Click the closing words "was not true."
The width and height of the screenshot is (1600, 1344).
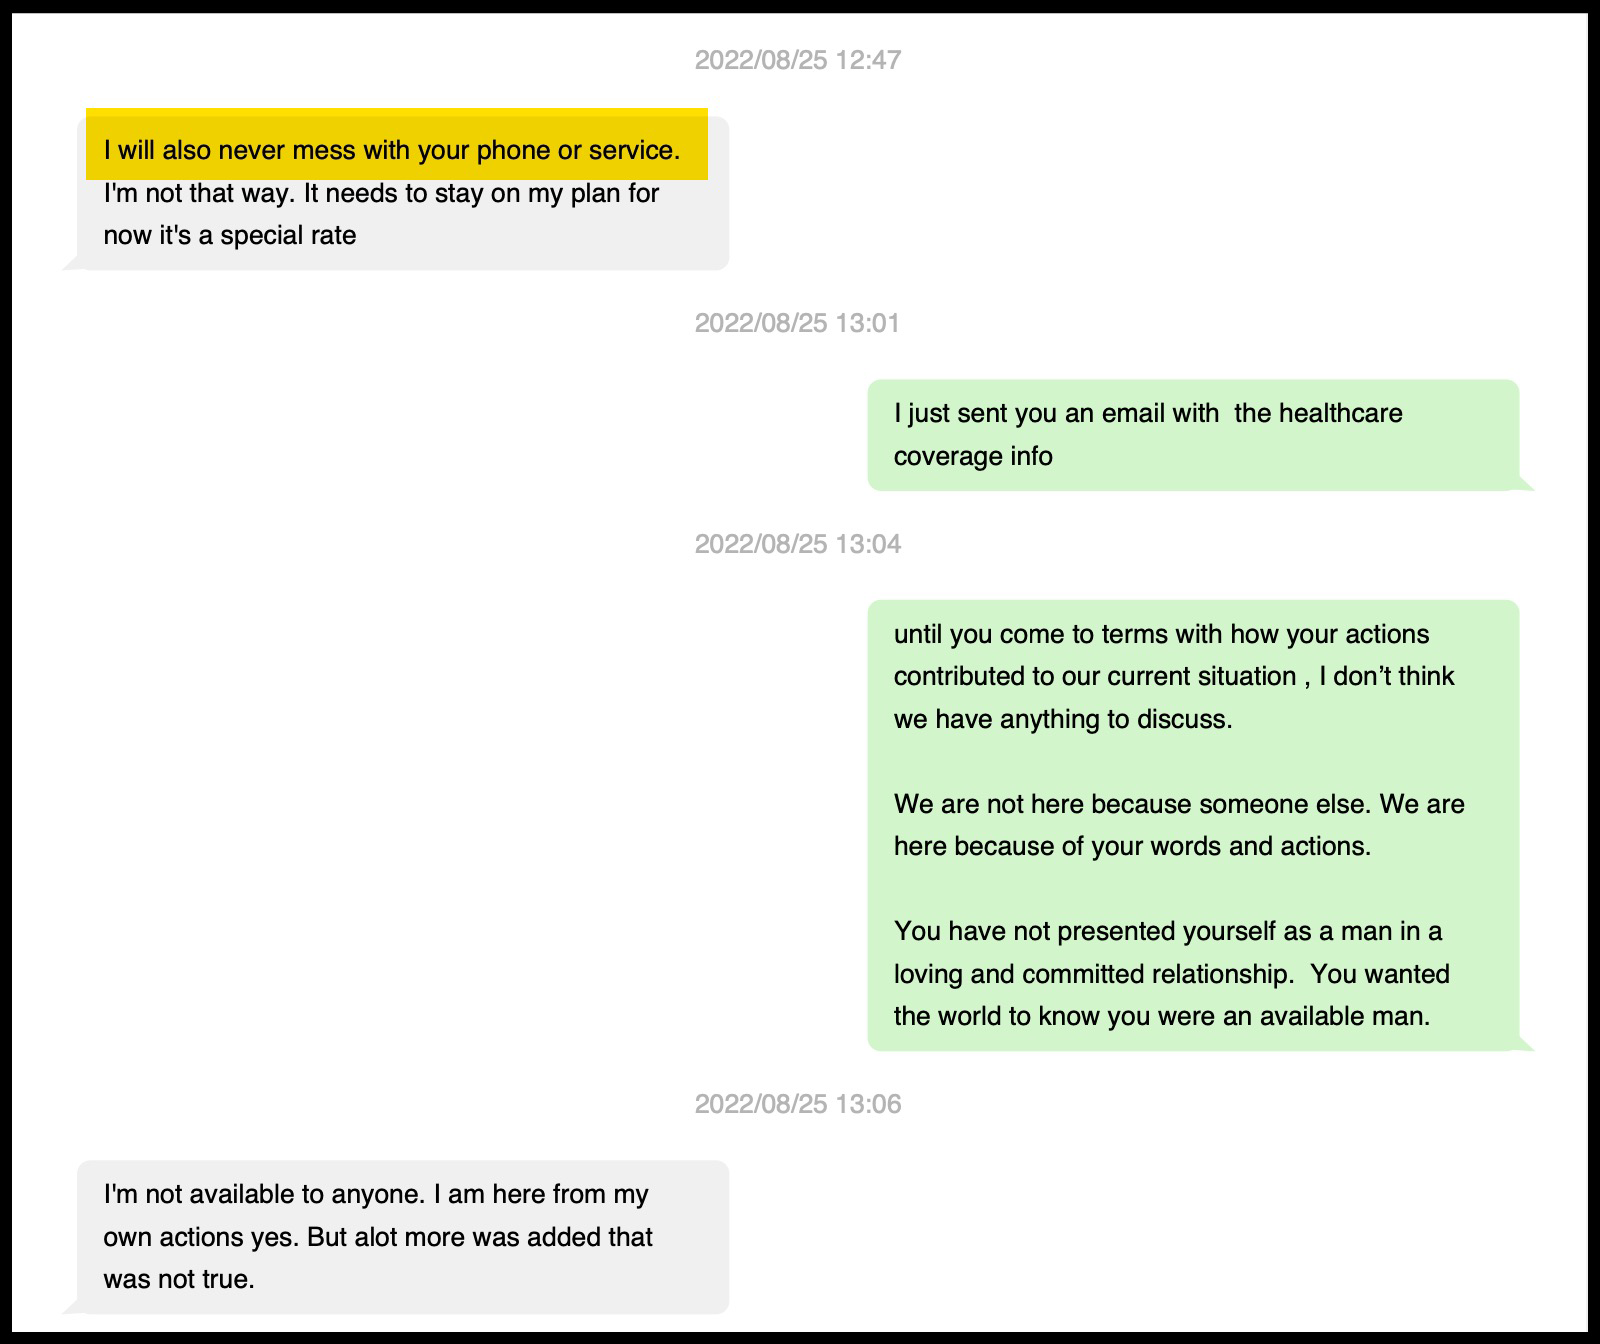[x=179, y=1279]
